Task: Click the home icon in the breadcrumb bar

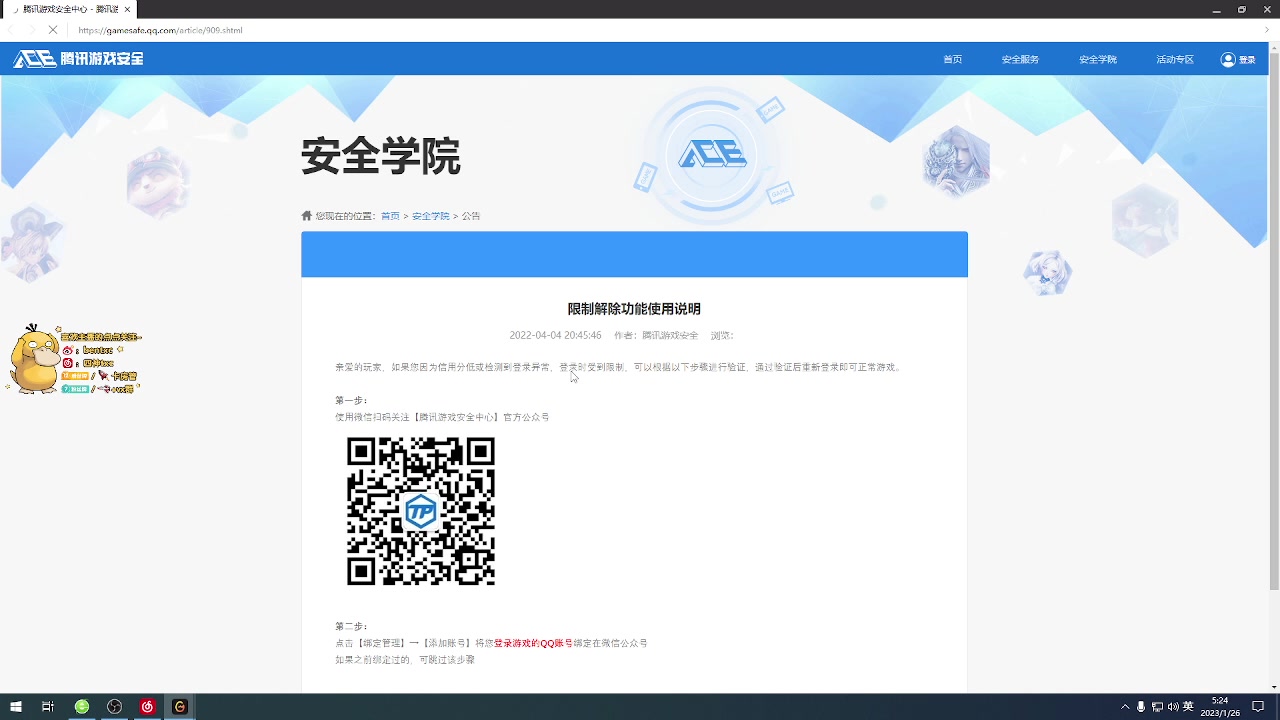Action: click(305, 215)
